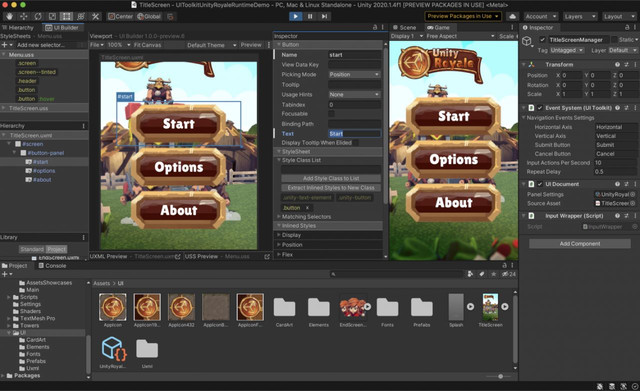Click the Step forward button

(324, 16)
